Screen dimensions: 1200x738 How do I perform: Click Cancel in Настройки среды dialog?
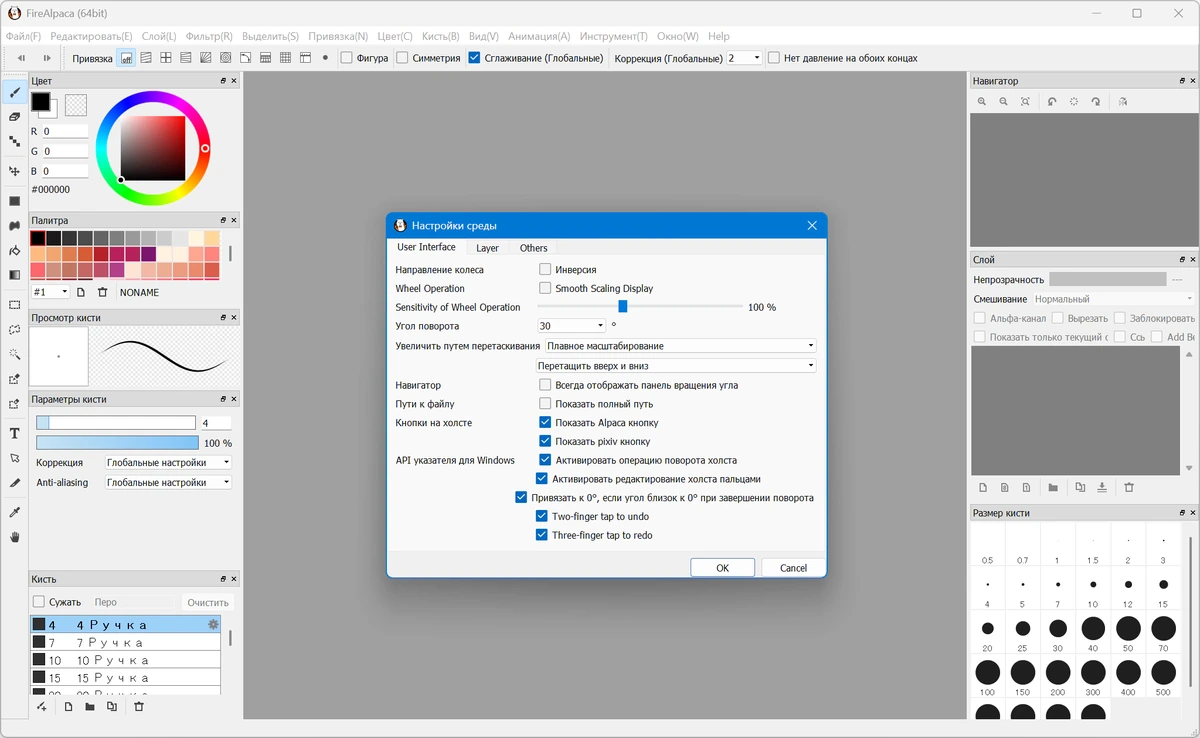pyautogui.click(x=793, y=567)
